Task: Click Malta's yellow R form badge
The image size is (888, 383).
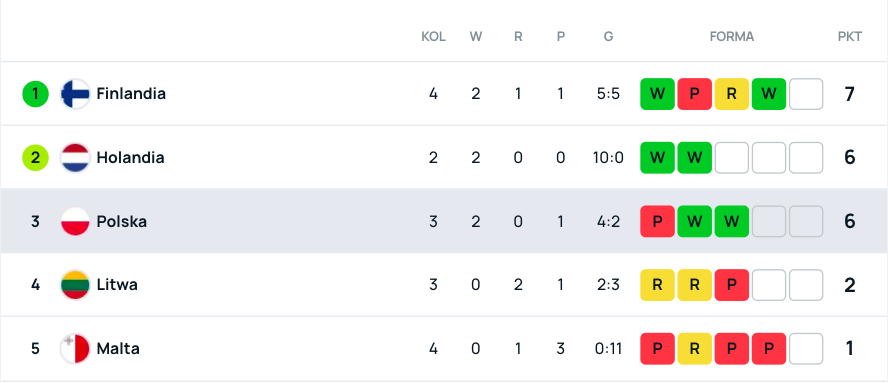Action: click(x=694, y=348)
